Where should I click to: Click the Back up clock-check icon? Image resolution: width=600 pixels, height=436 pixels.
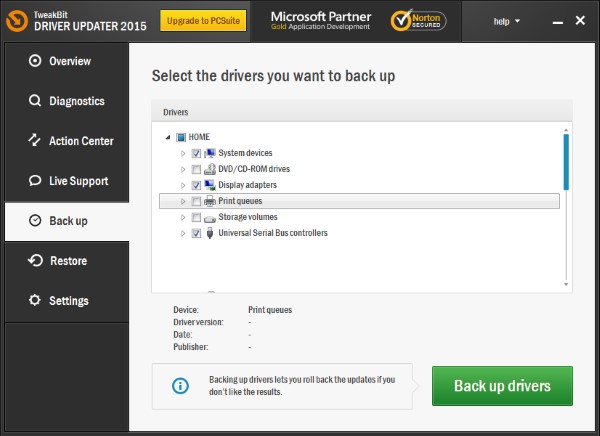pyautogui.click(x=35, y=220)
